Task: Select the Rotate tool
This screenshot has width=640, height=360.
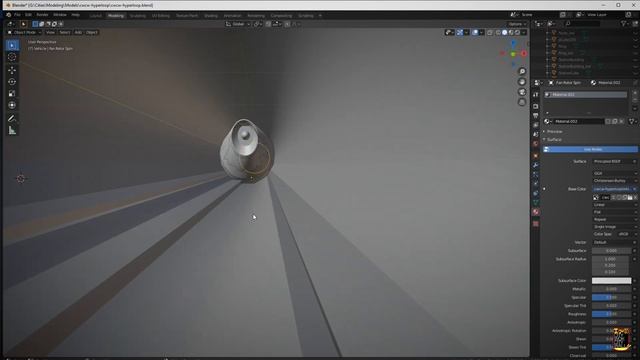Action: 12,82
